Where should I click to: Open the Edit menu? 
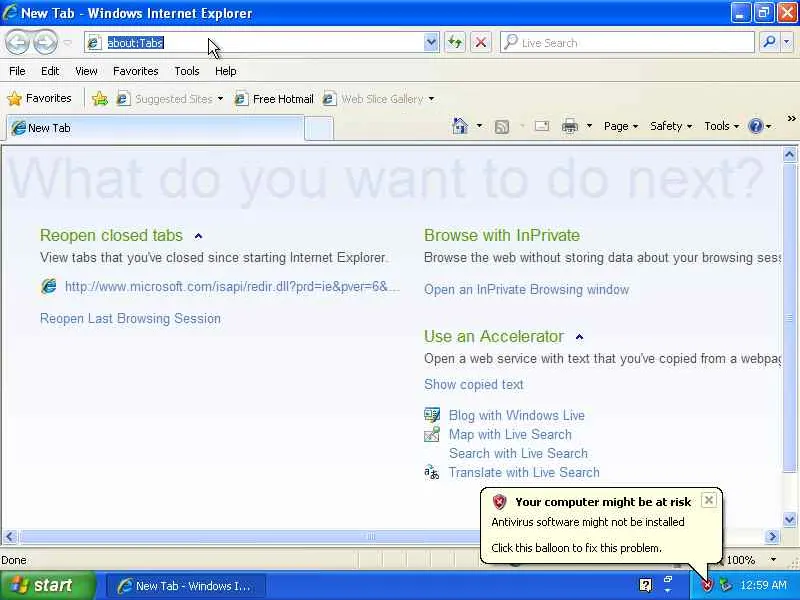pyautogui.click(x=50, y=71)
